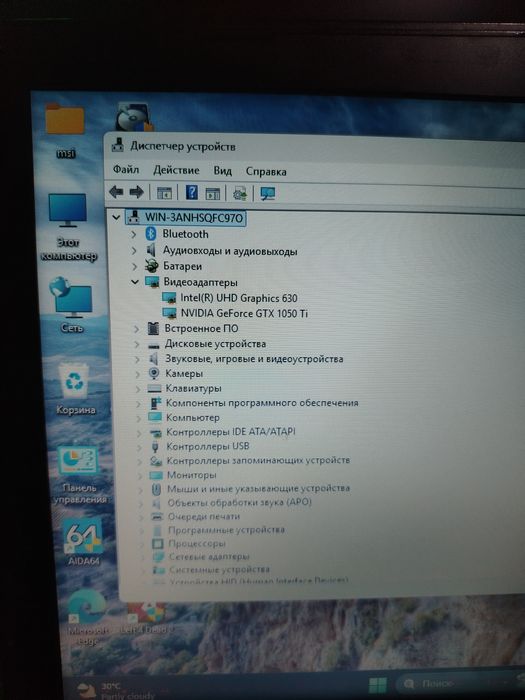The height and width of the screenshot is (700, 525).
Task: Open the Справка menu
Action: (266, 171)
